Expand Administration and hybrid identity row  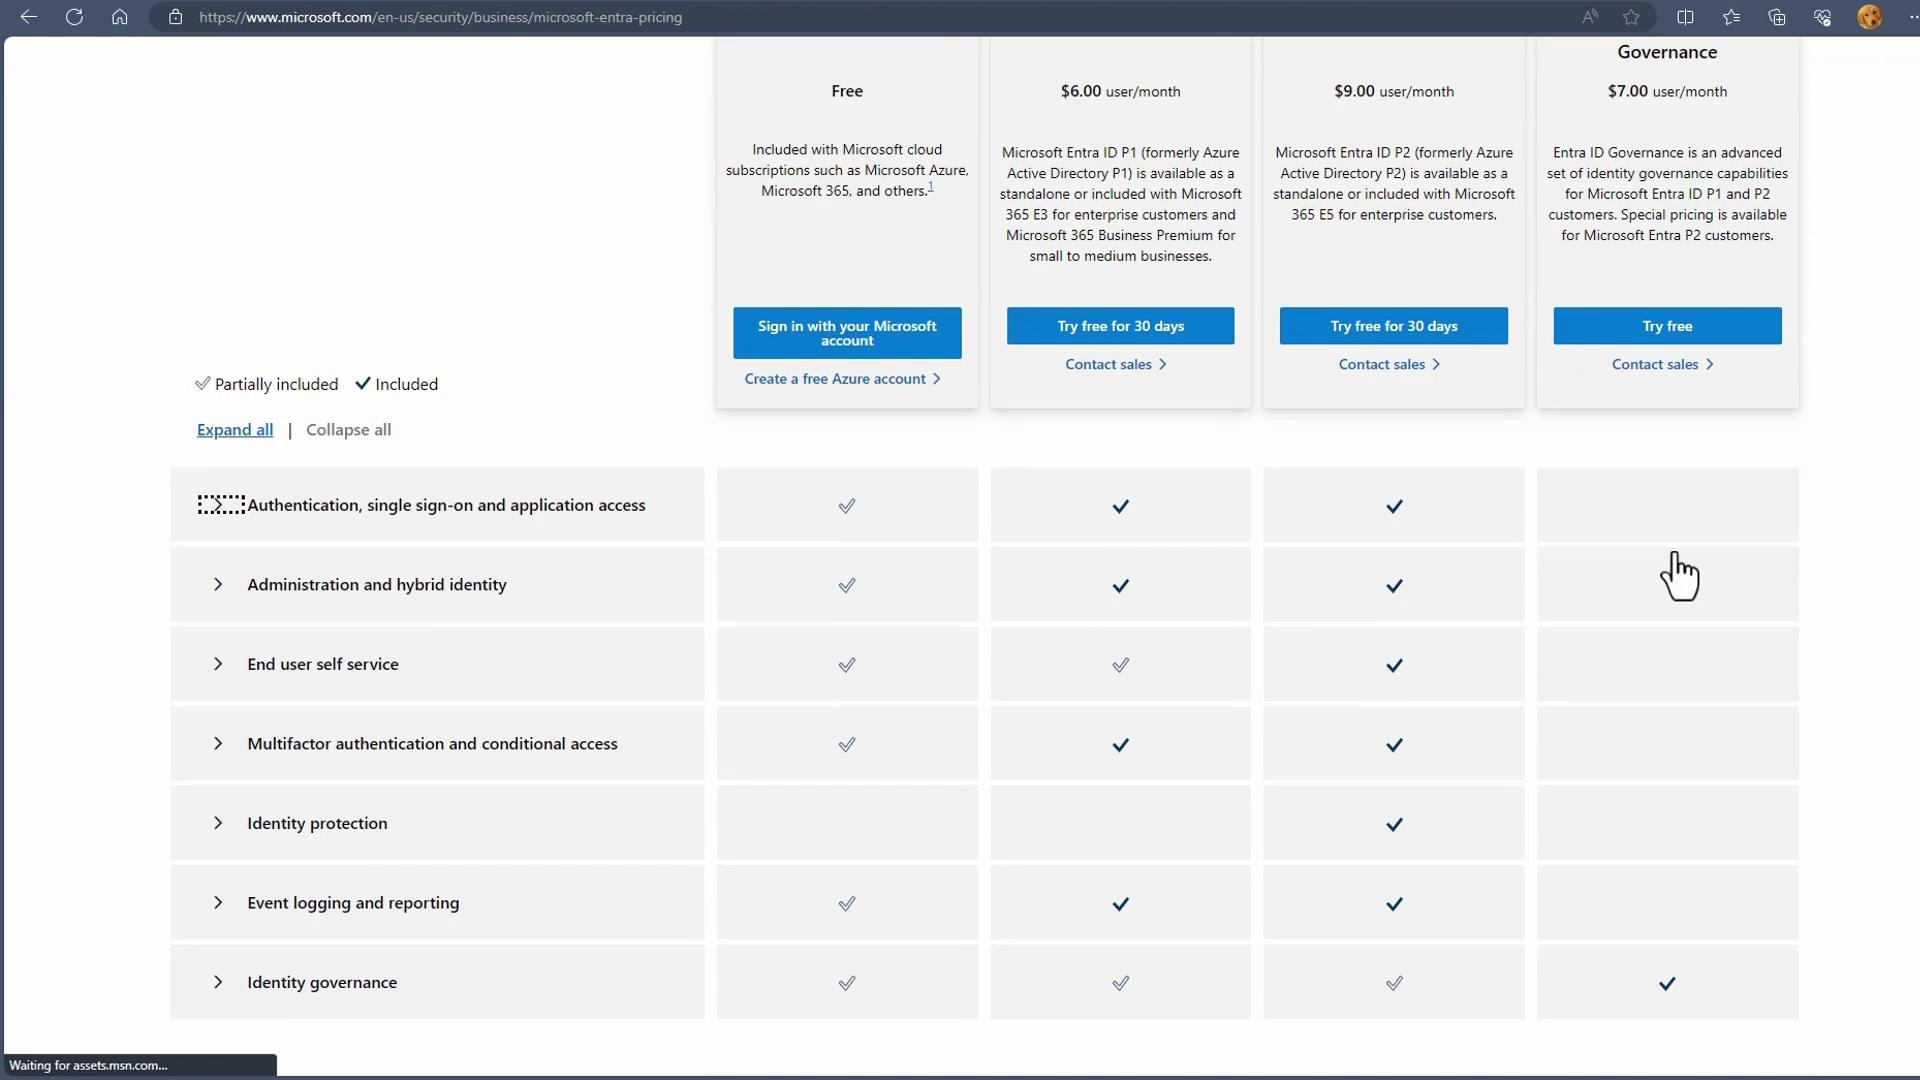(218, 585)
